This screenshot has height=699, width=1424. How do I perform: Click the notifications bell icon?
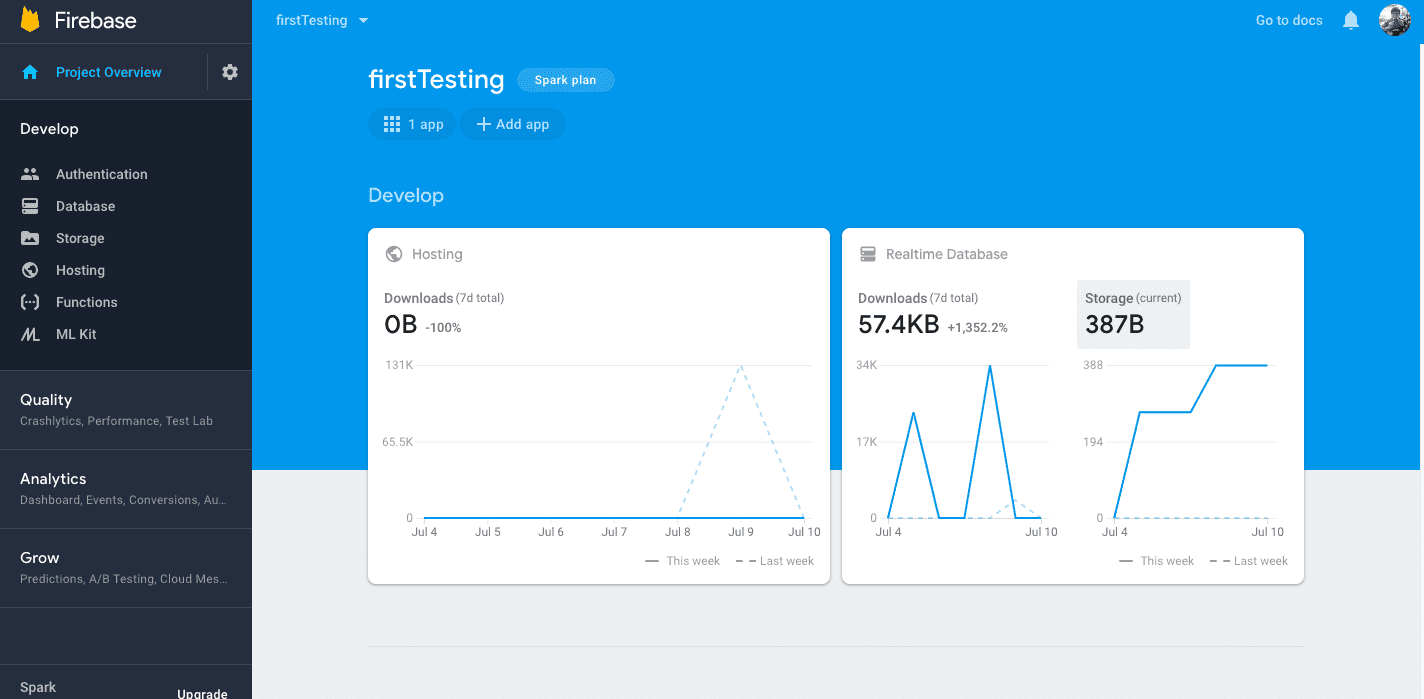pyautogui.click(x=1351, y=20)
